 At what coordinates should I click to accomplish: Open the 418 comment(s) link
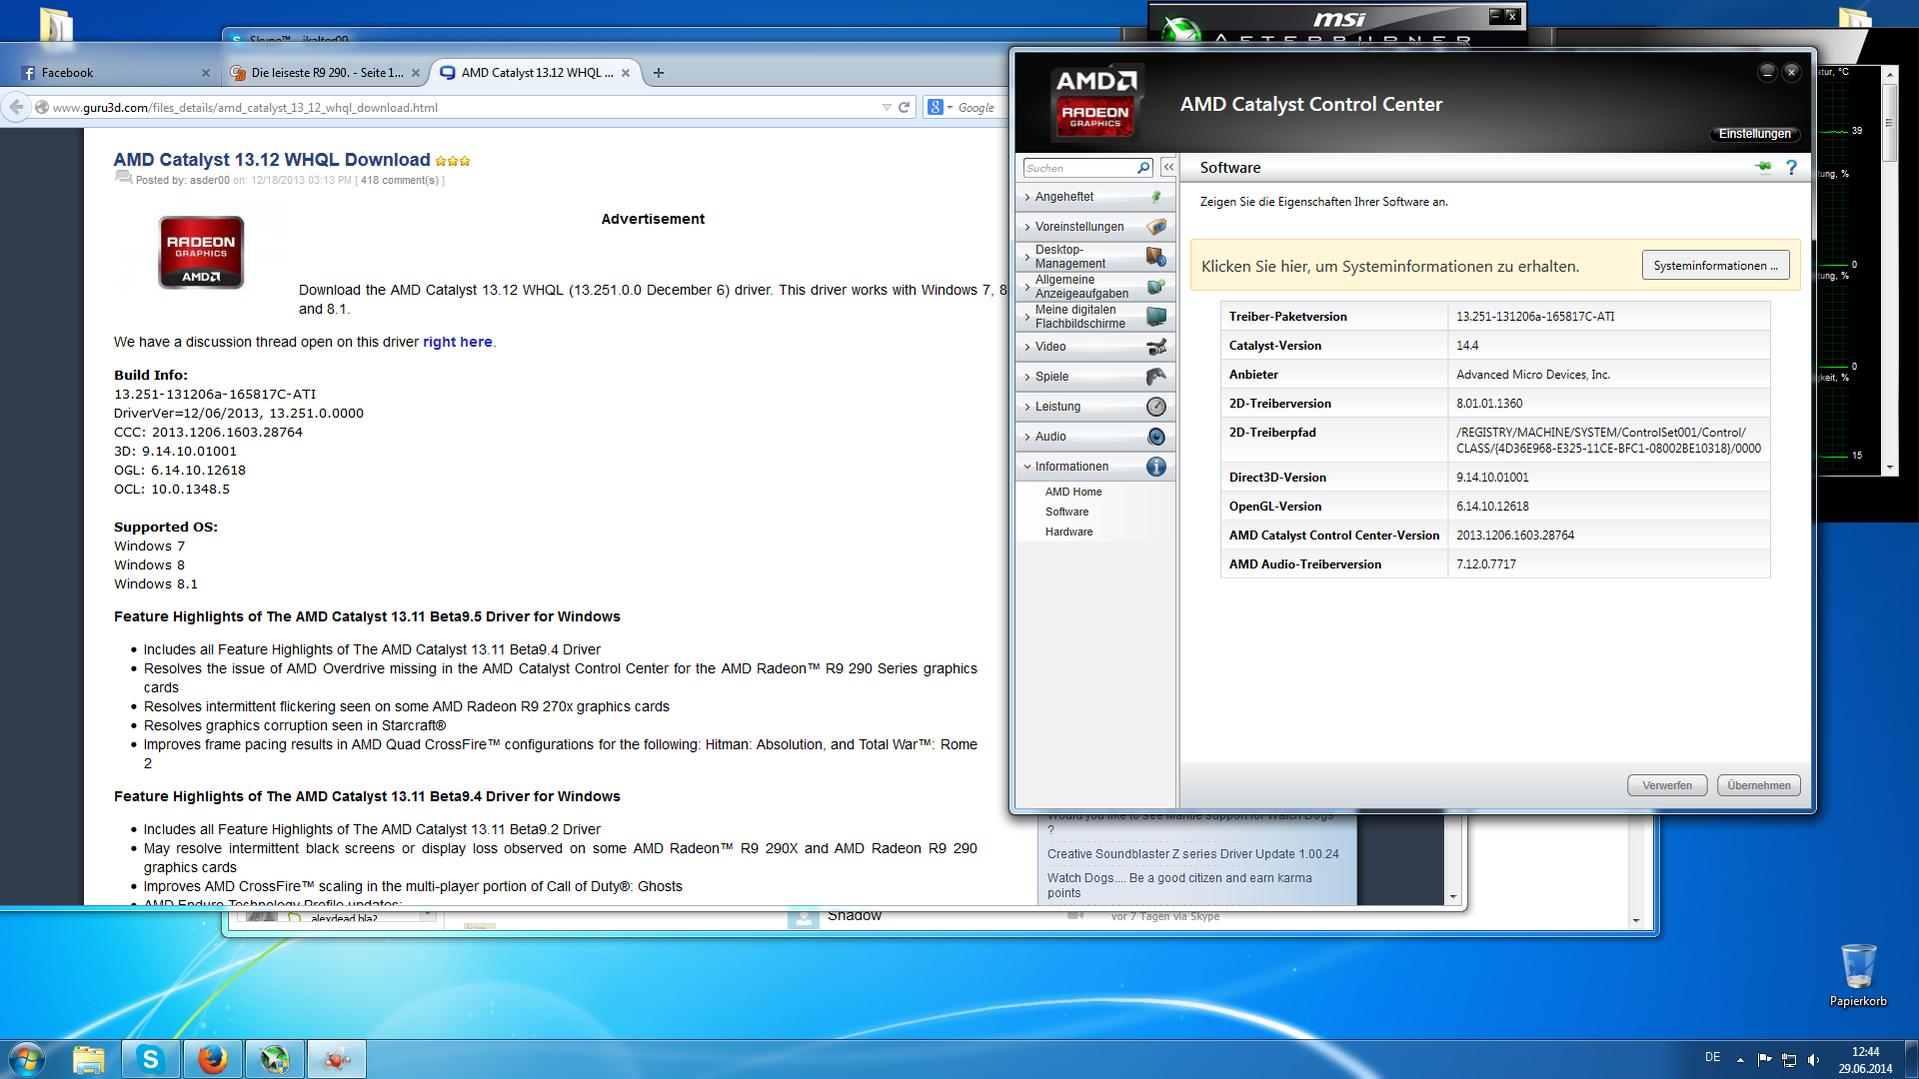point(399,180)
